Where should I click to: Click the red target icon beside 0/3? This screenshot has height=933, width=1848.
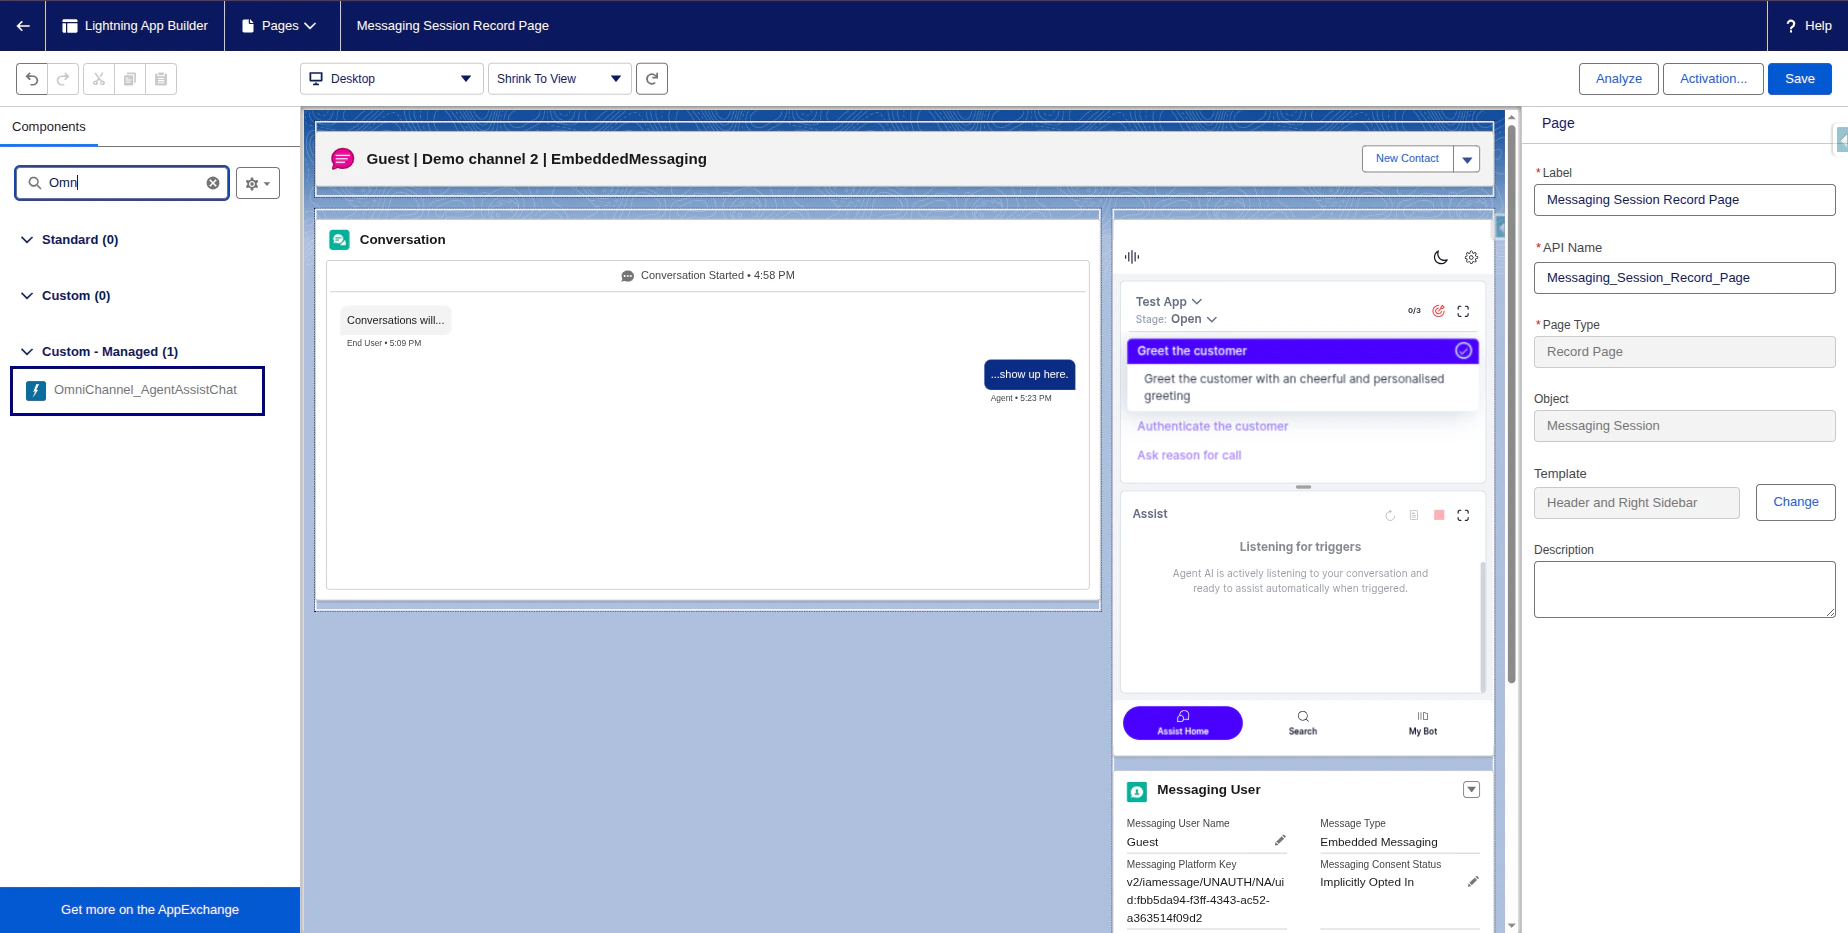point(1438,310)
